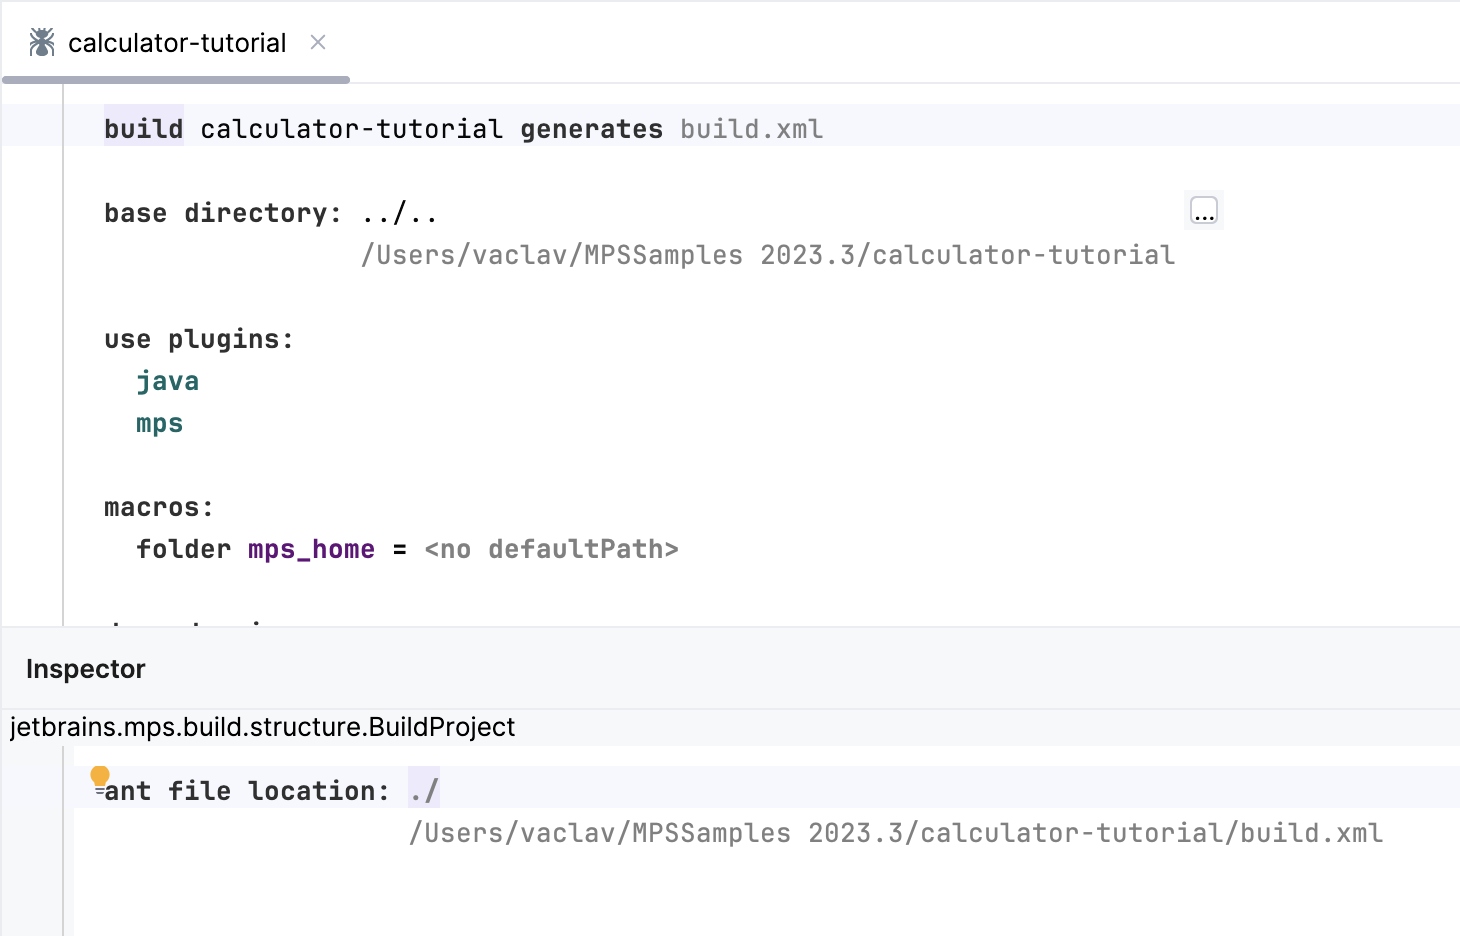Click the "macros:" section keyword
The height and width of the screenshot is (936, 1460).
tap(157, 507)
